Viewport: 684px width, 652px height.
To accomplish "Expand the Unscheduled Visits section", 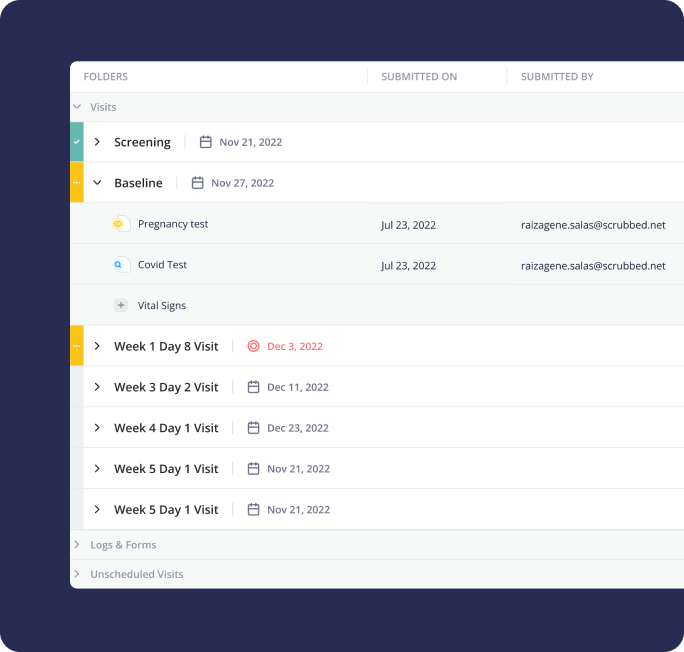I will coord(77,574).
